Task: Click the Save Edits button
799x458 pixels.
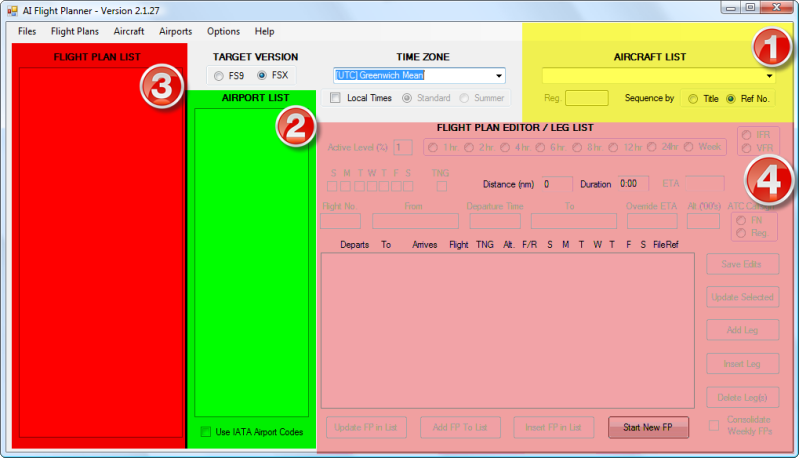Action: (742, 264)
